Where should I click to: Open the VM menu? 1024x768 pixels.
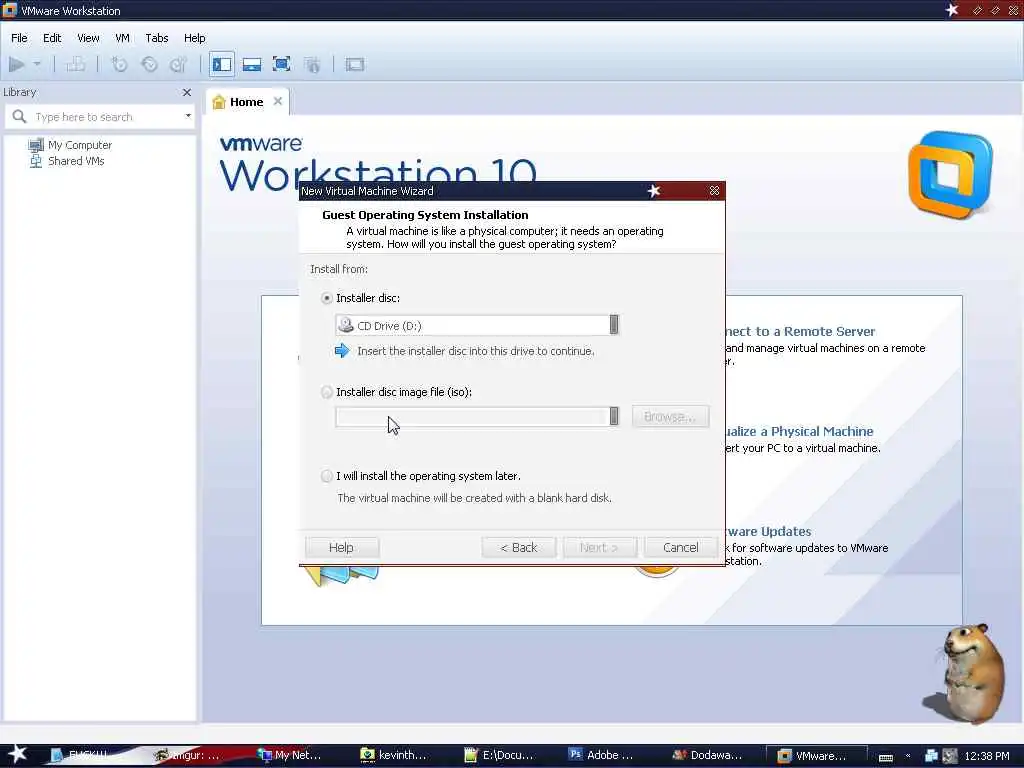click(x=122, y=38)
